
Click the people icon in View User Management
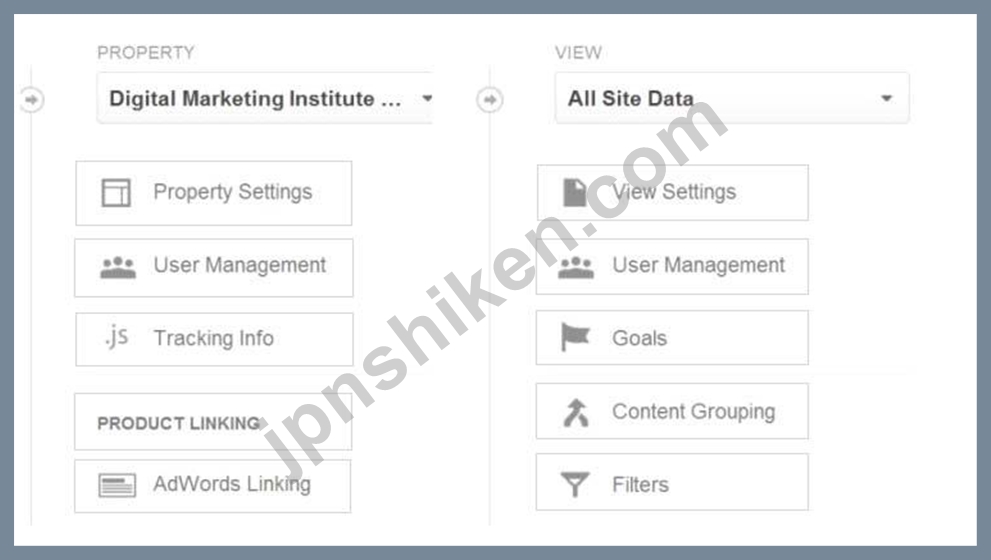576,267
